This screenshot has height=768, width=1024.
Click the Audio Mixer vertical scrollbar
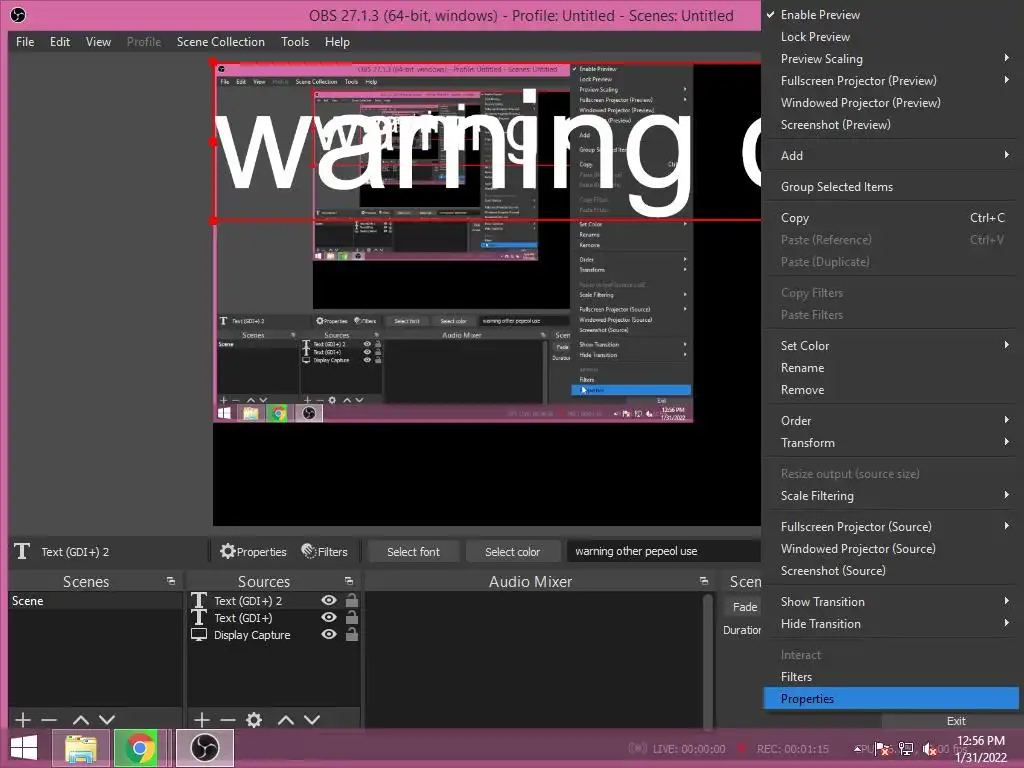(x=708, y=660)
